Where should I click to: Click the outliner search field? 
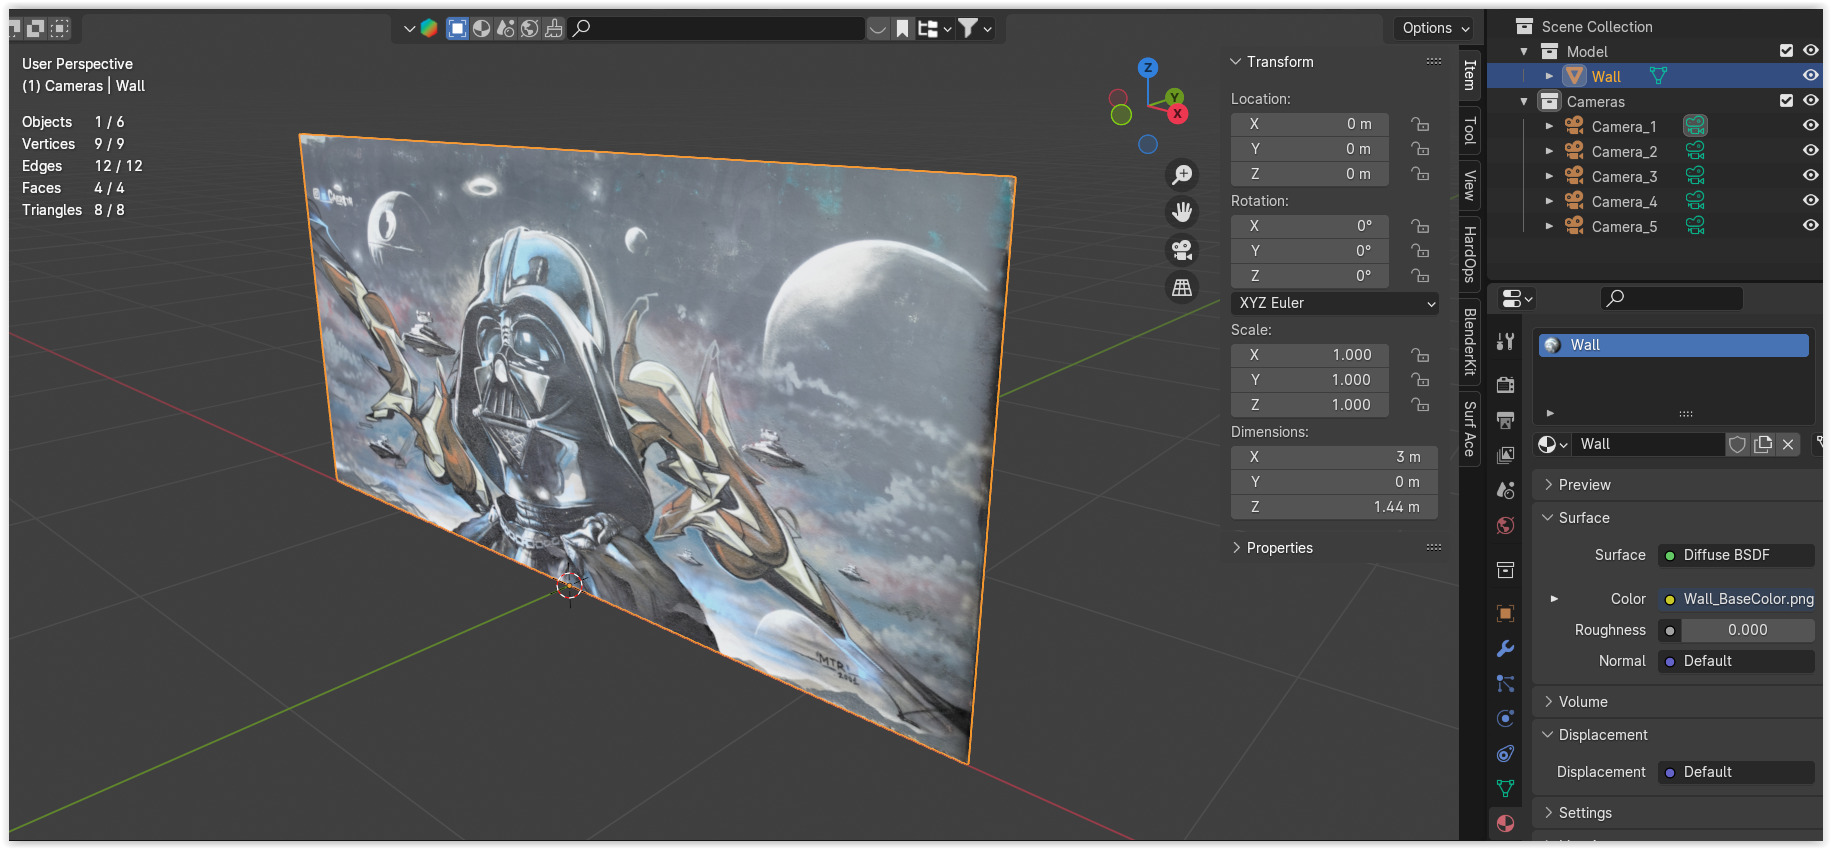click(717, 28)
